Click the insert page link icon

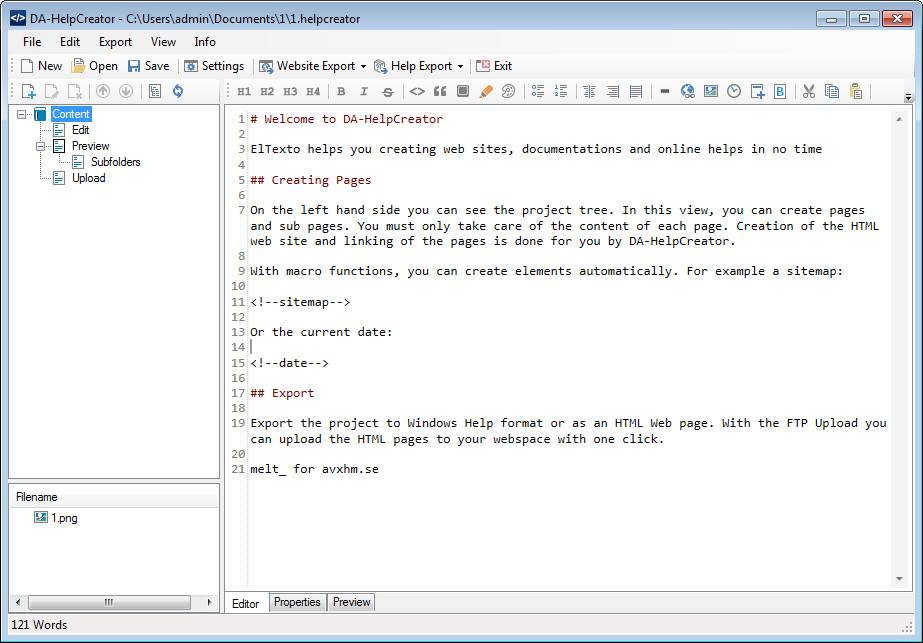click(757, 91)
